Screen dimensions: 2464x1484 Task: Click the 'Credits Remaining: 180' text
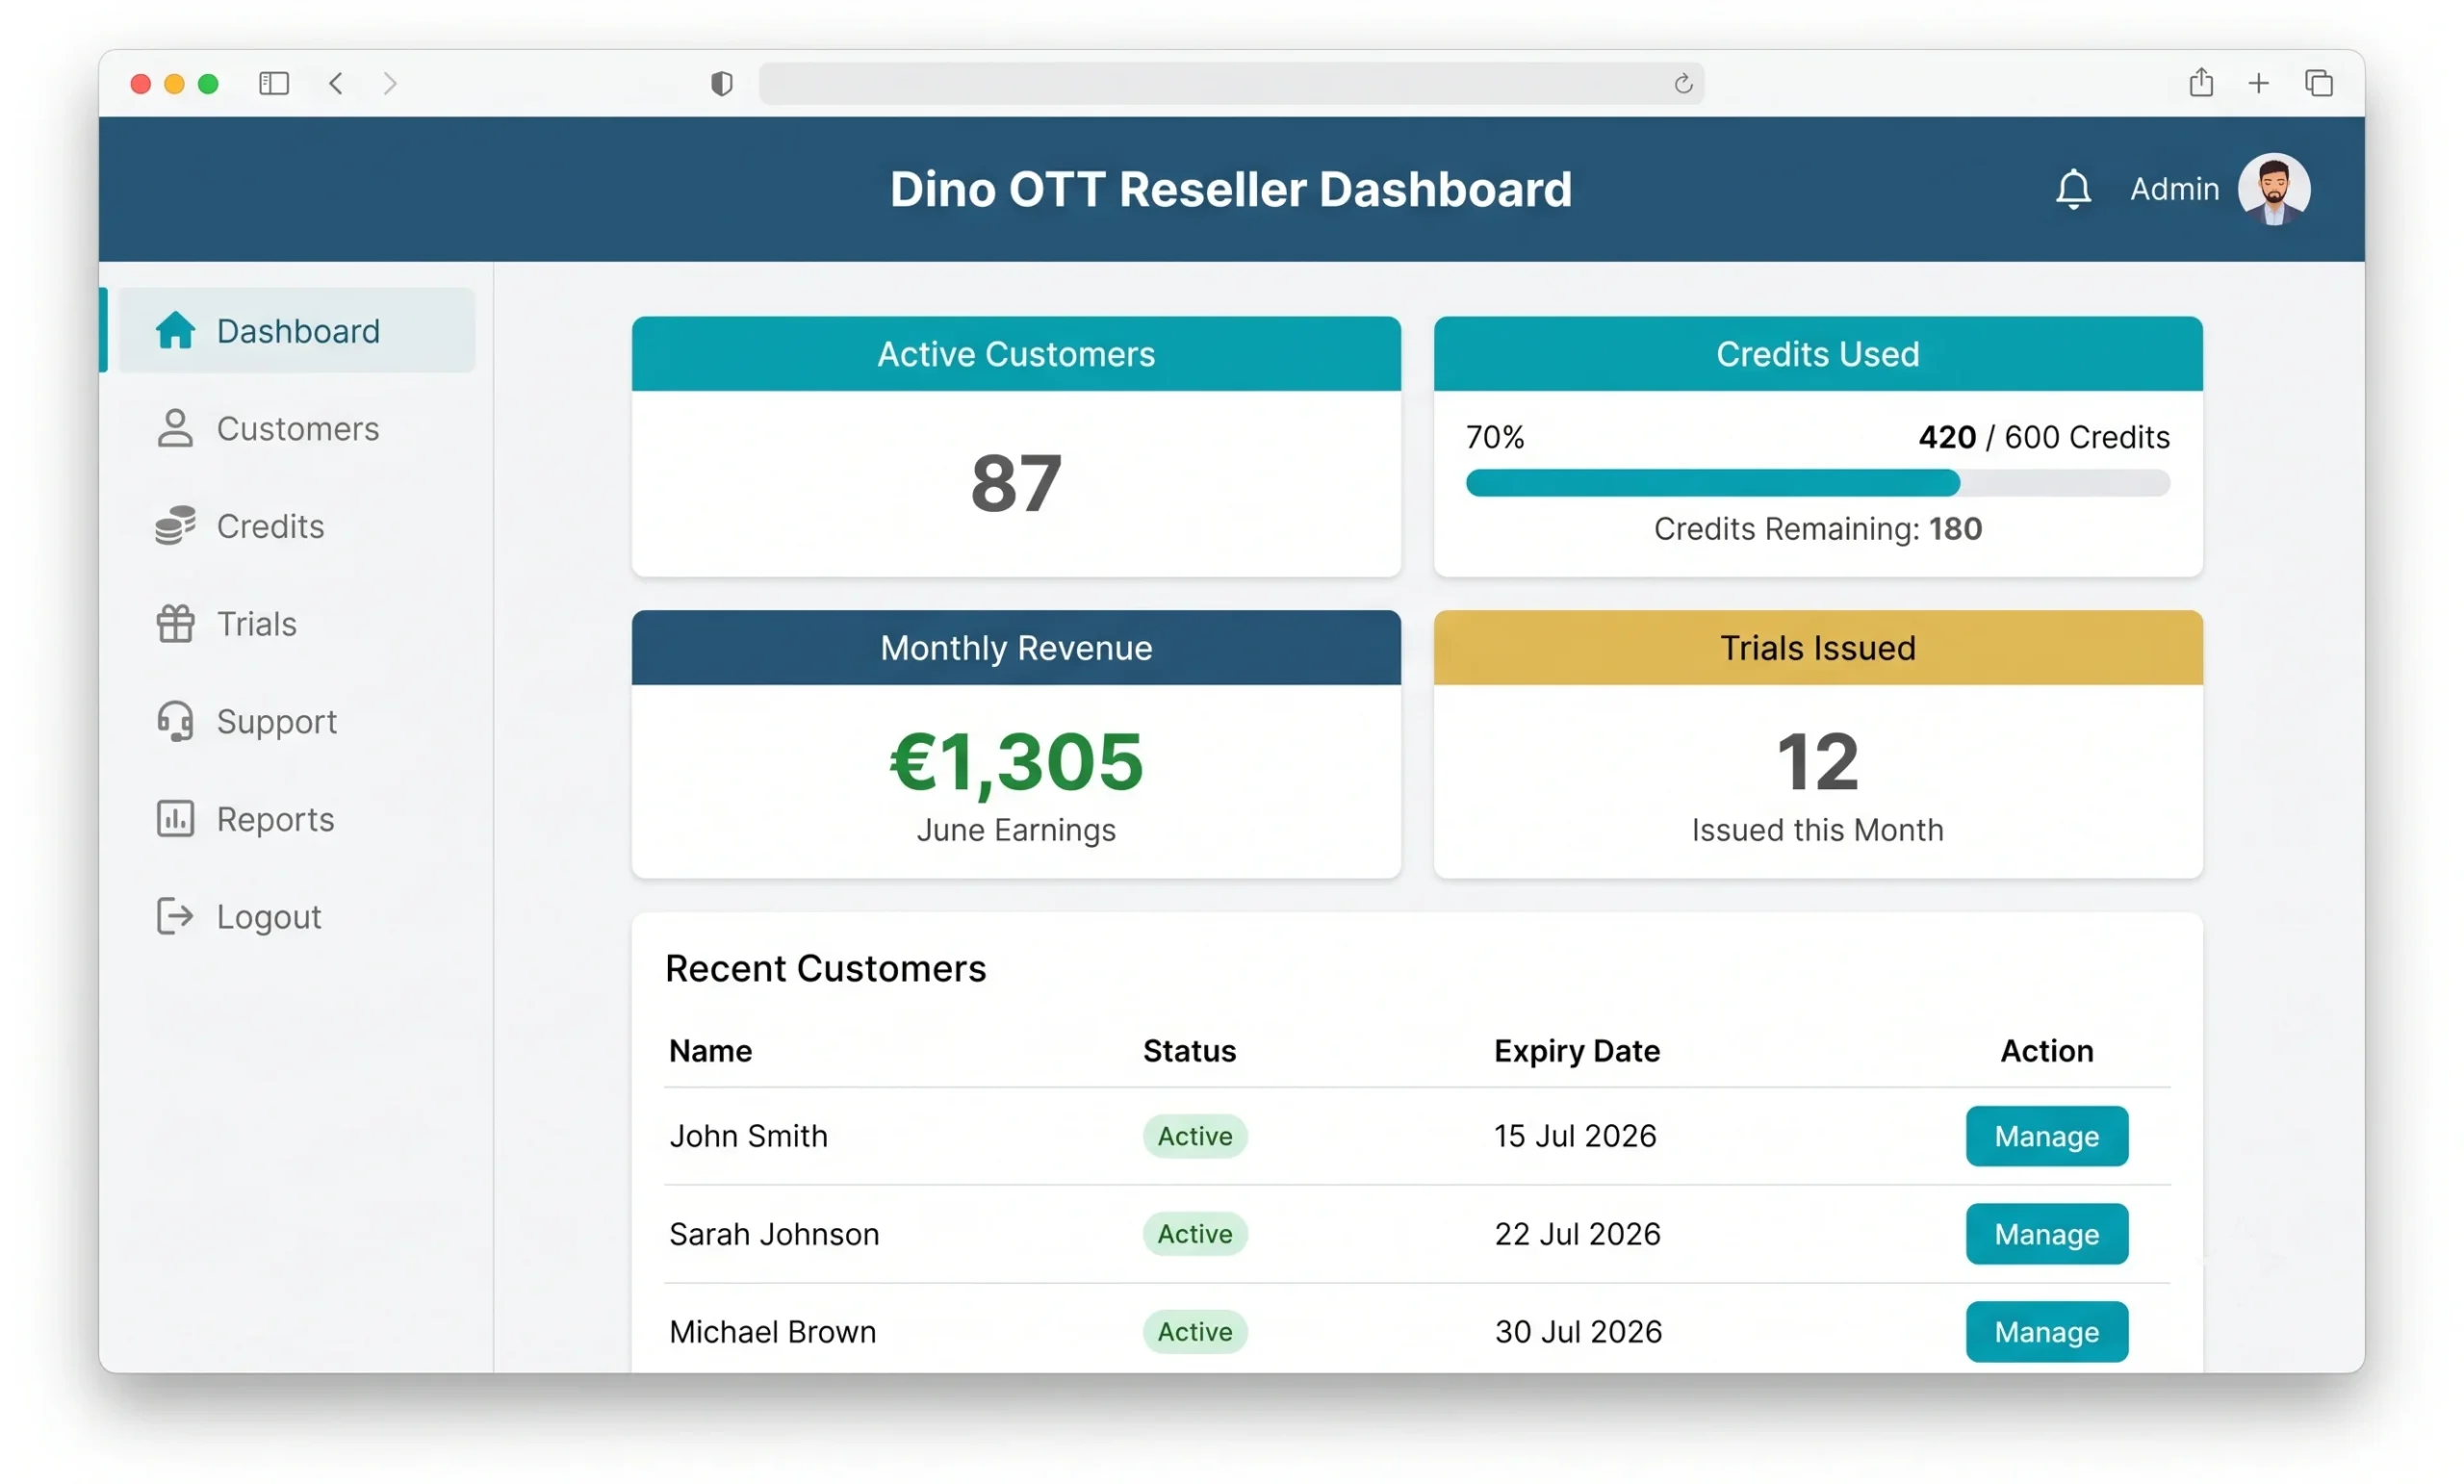[x=1817, y=529]
